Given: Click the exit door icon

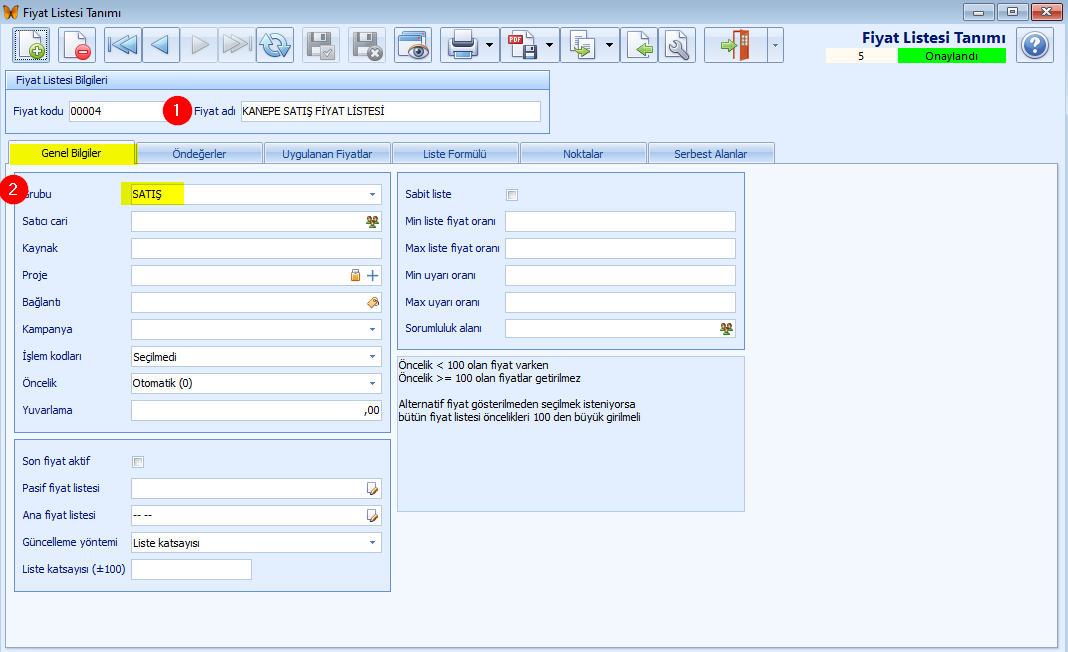Looking at the screenshot, I should 736,45.
